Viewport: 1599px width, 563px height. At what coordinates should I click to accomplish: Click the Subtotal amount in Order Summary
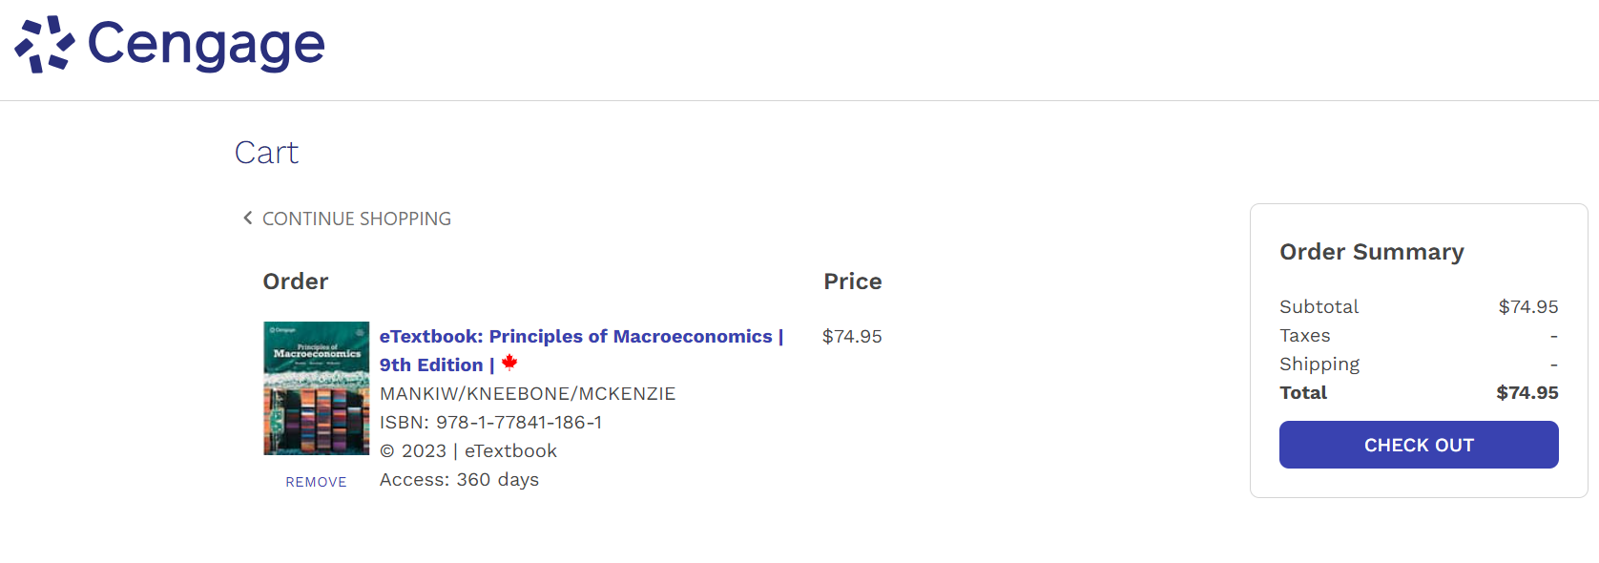coord(1528,307)
